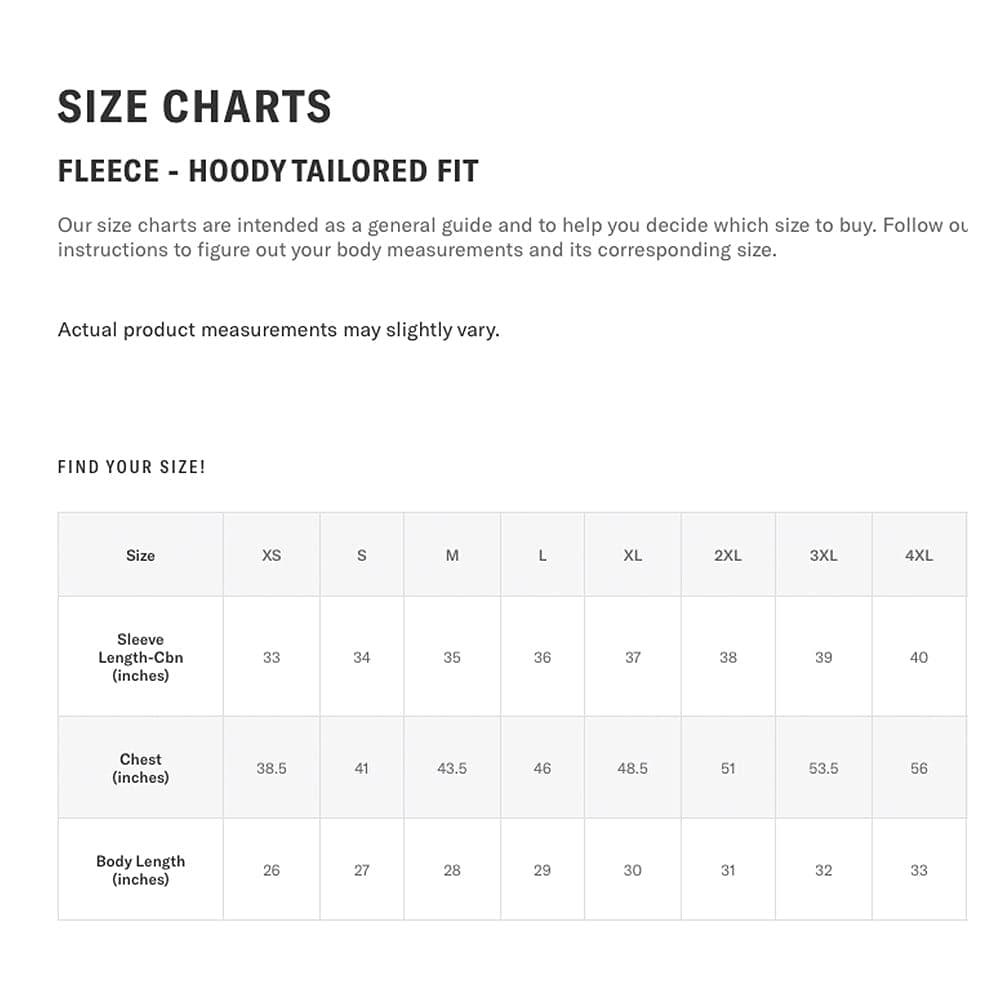Select sleeve length 40 for 4XL
This screenshot has width=1000, height=1000.
(x=918, y=657)
